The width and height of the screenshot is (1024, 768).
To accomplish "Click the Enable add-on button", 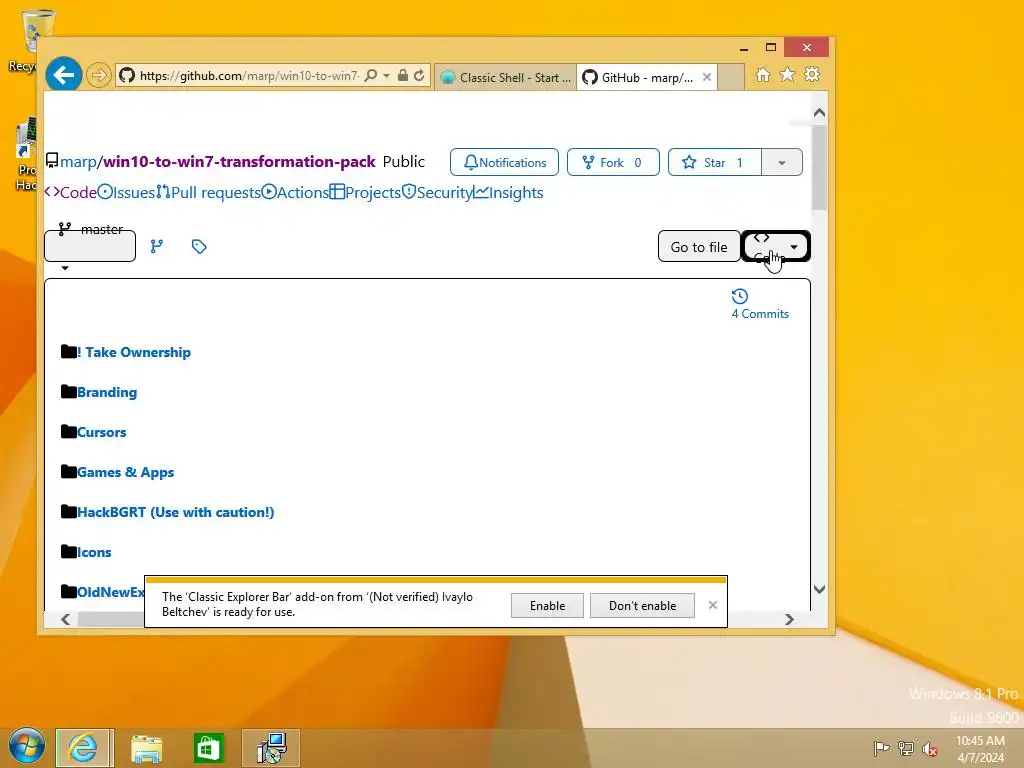I will (547, 605).
